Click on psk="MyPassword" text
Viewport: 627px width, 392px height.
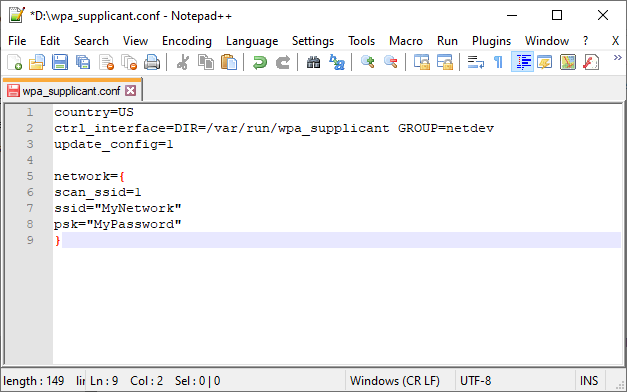click(x=118, y=224)
